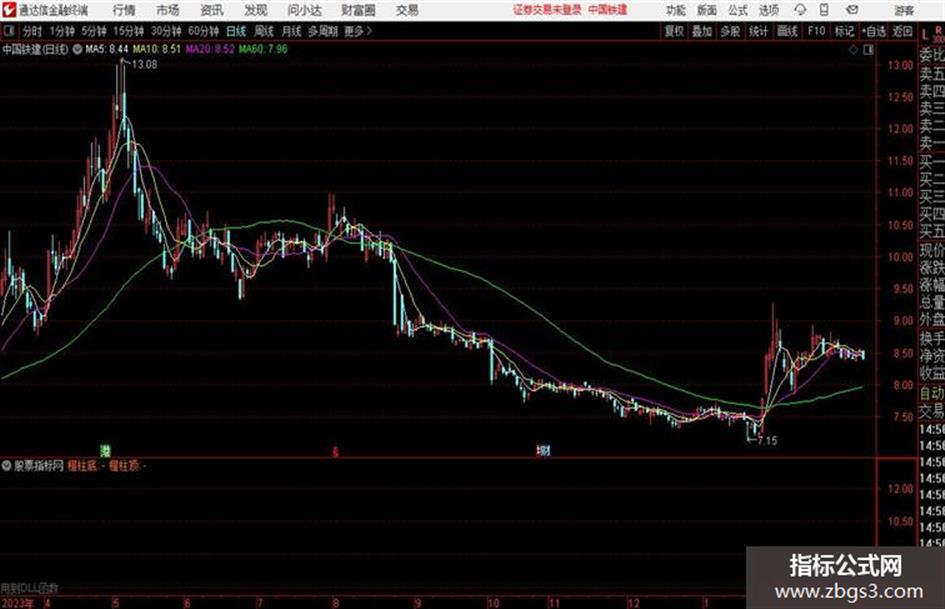Image resolution: width=945 pixels, height=609 pixels.
Task: Select the 周线 weekly chart tab
Action: (x=264, y=31)
